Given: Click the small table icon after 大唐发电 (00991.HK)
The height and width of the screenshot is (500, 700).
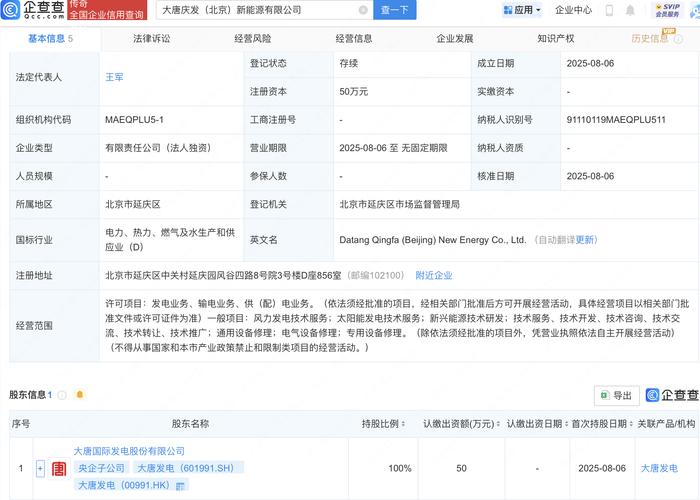Looking at the screenshot, I should tap(180, 485).
